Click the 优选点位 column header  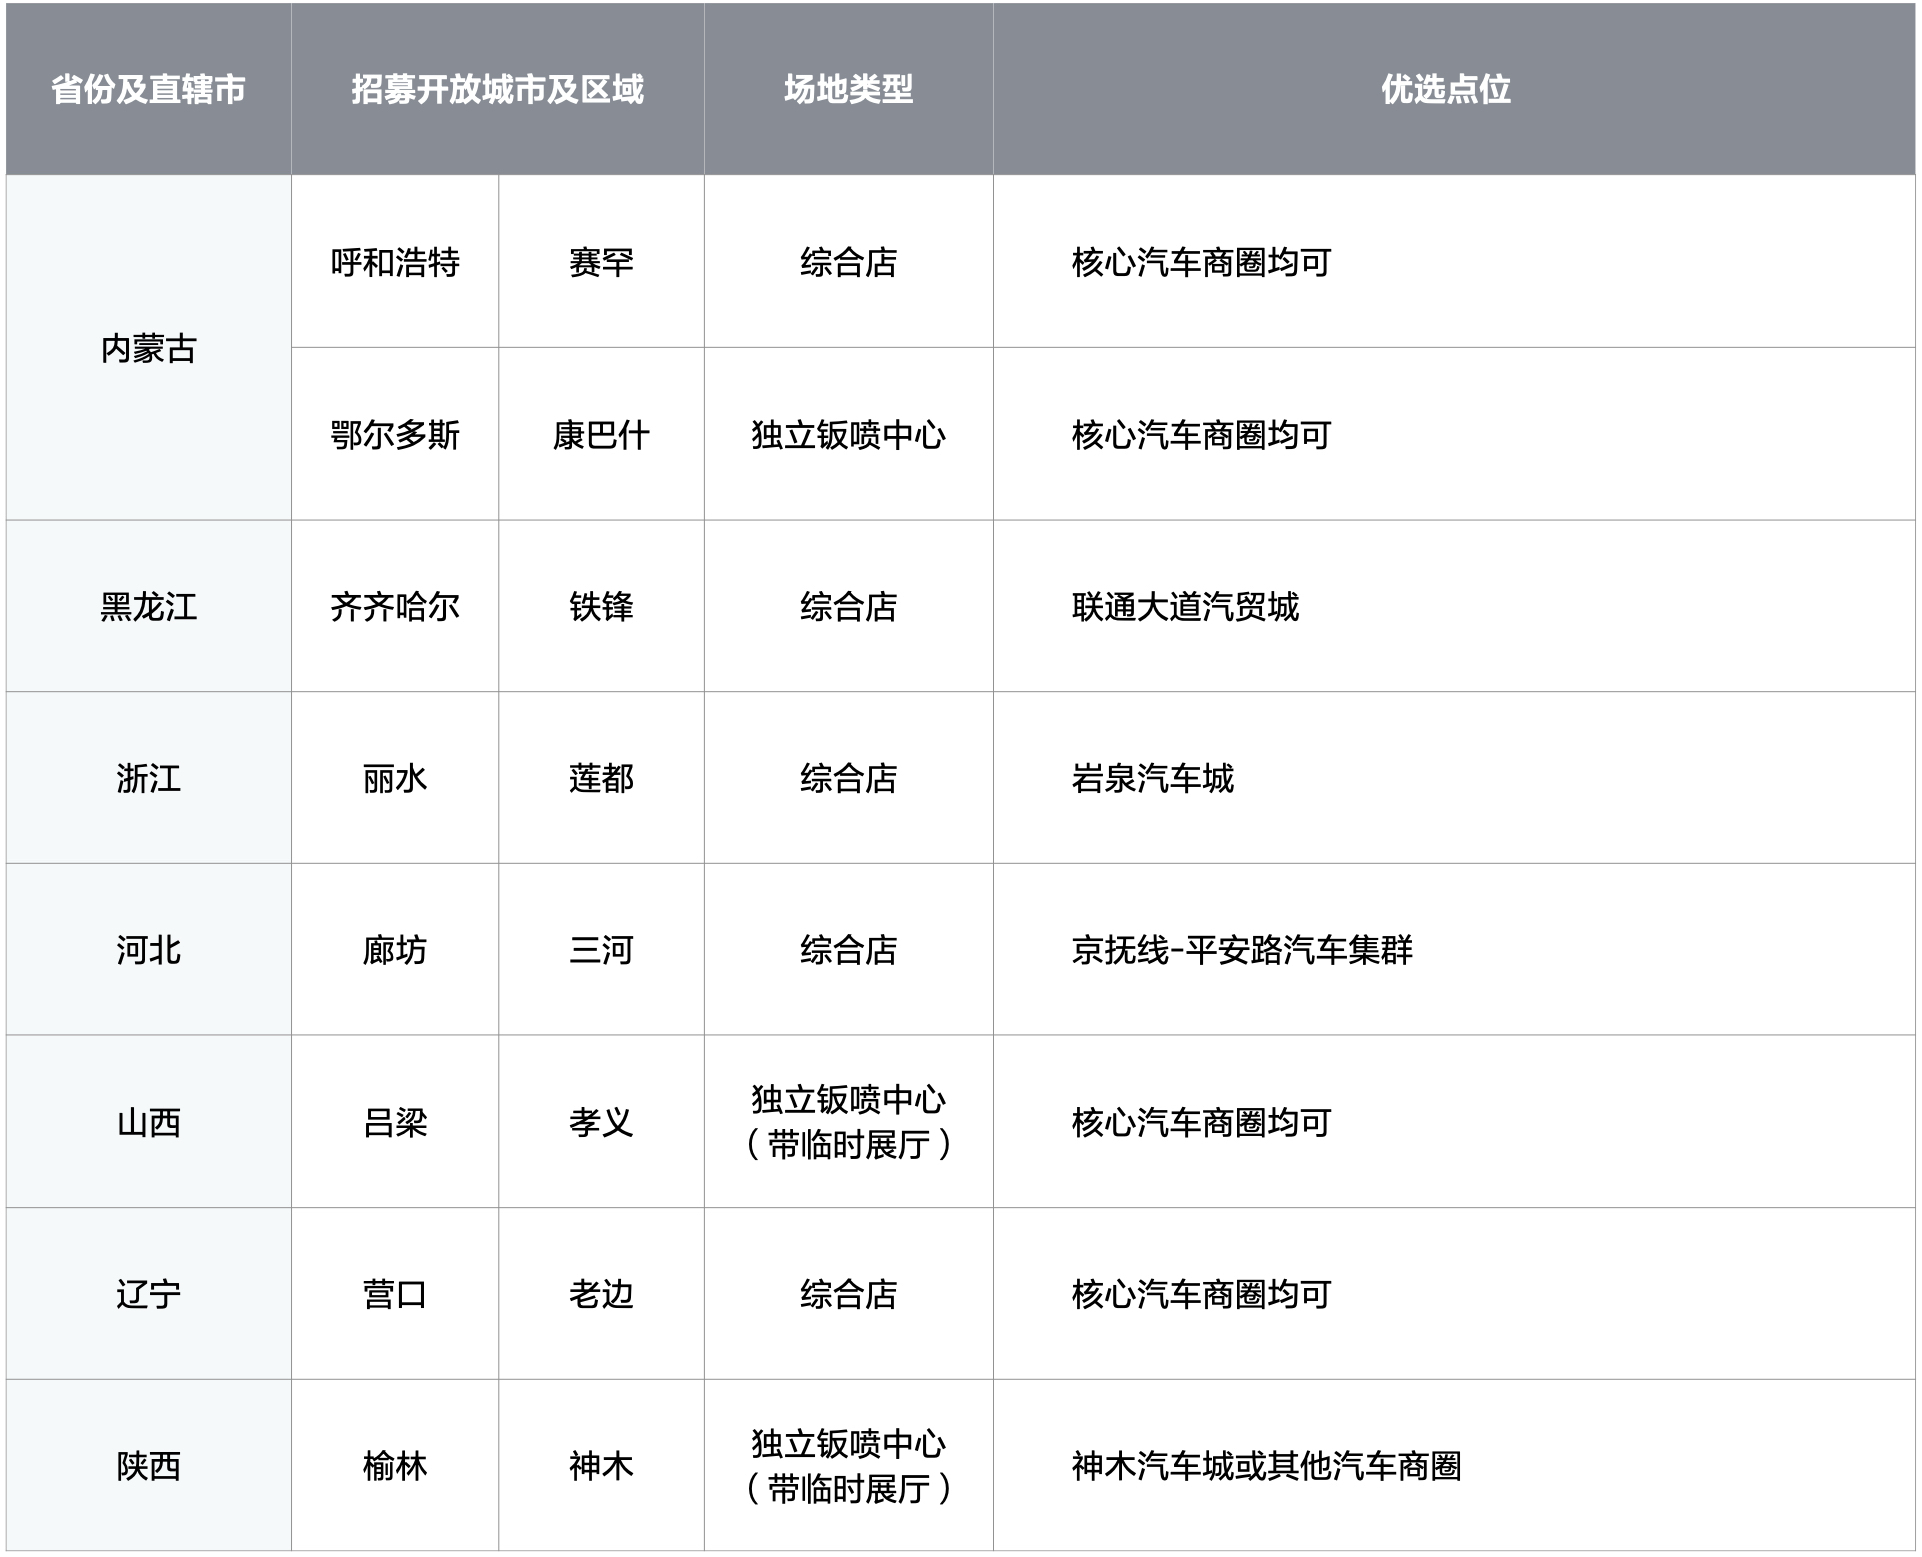tap(1445, 90)
